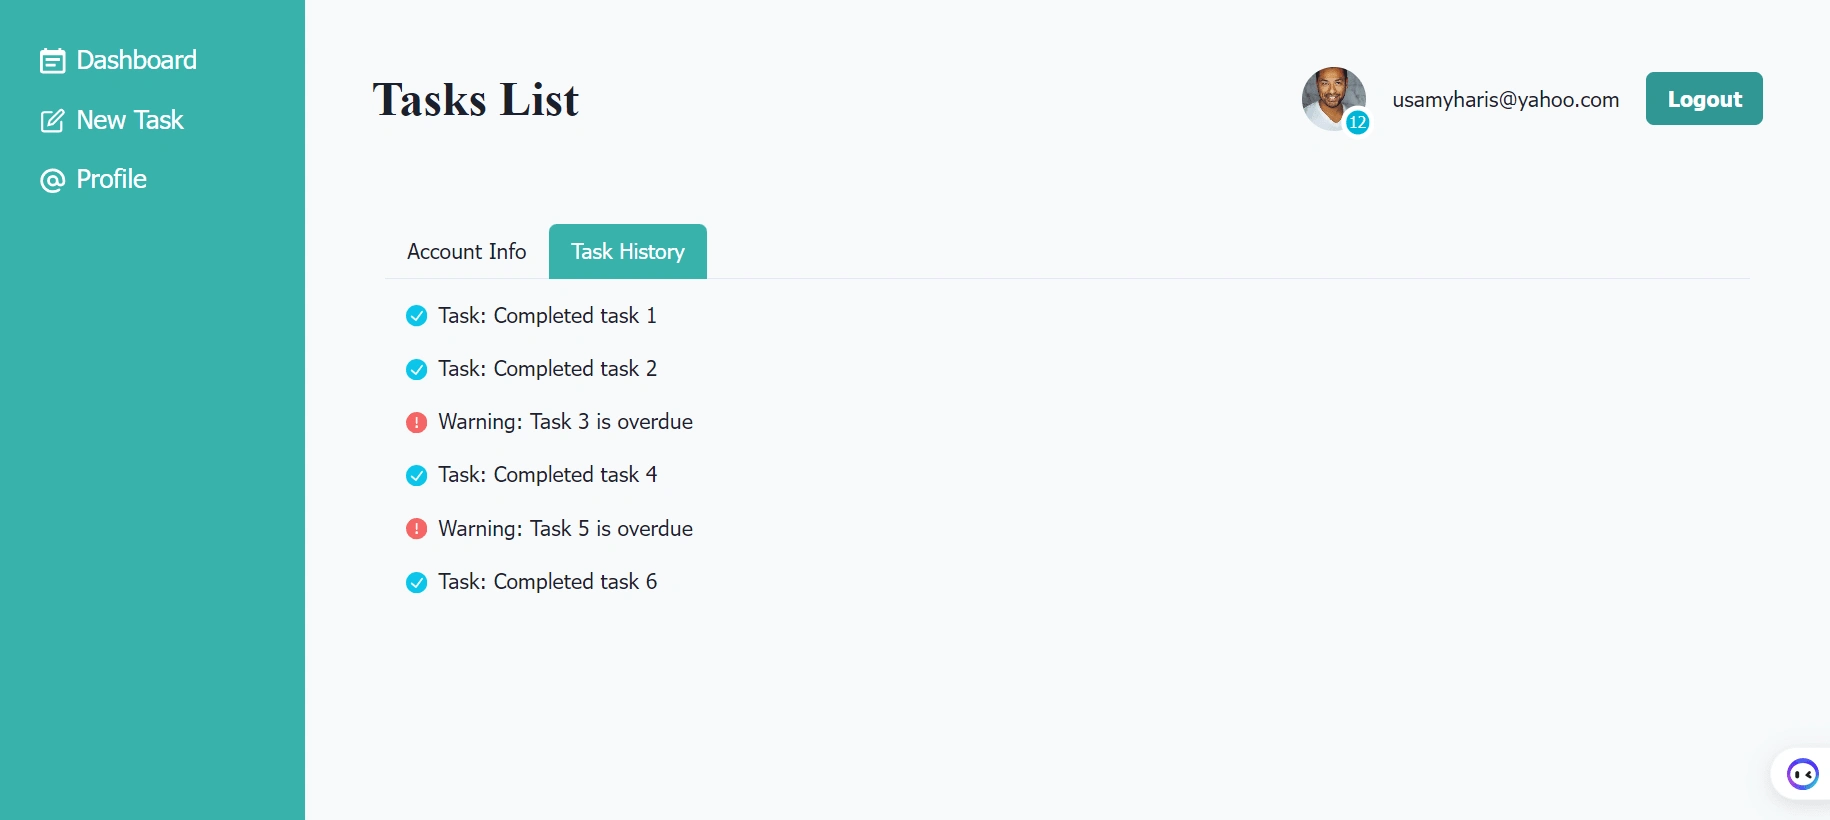Image resolution: width=1830 pixels, height=820 pixels.
Task: Select the Task History tab
Action: [628, 252]
